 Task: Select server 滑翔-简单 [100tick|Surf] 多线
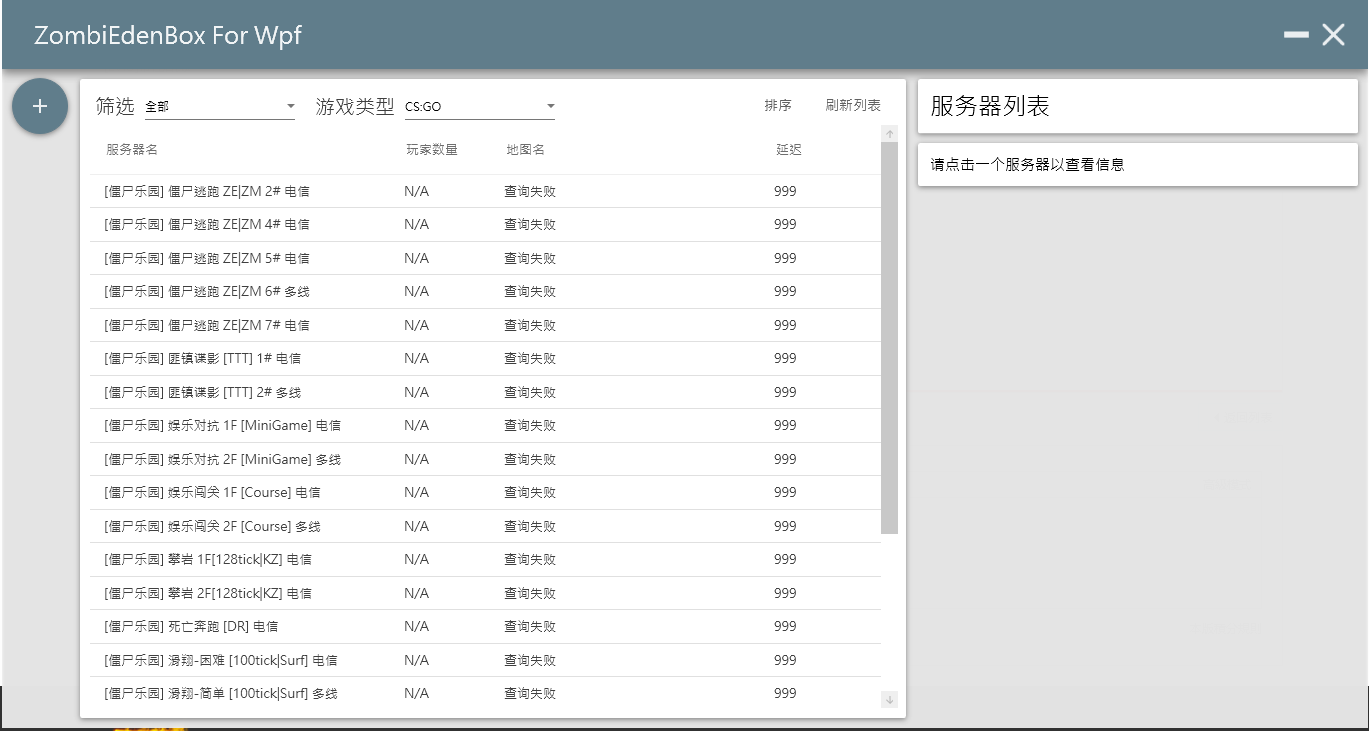point(300,693)
